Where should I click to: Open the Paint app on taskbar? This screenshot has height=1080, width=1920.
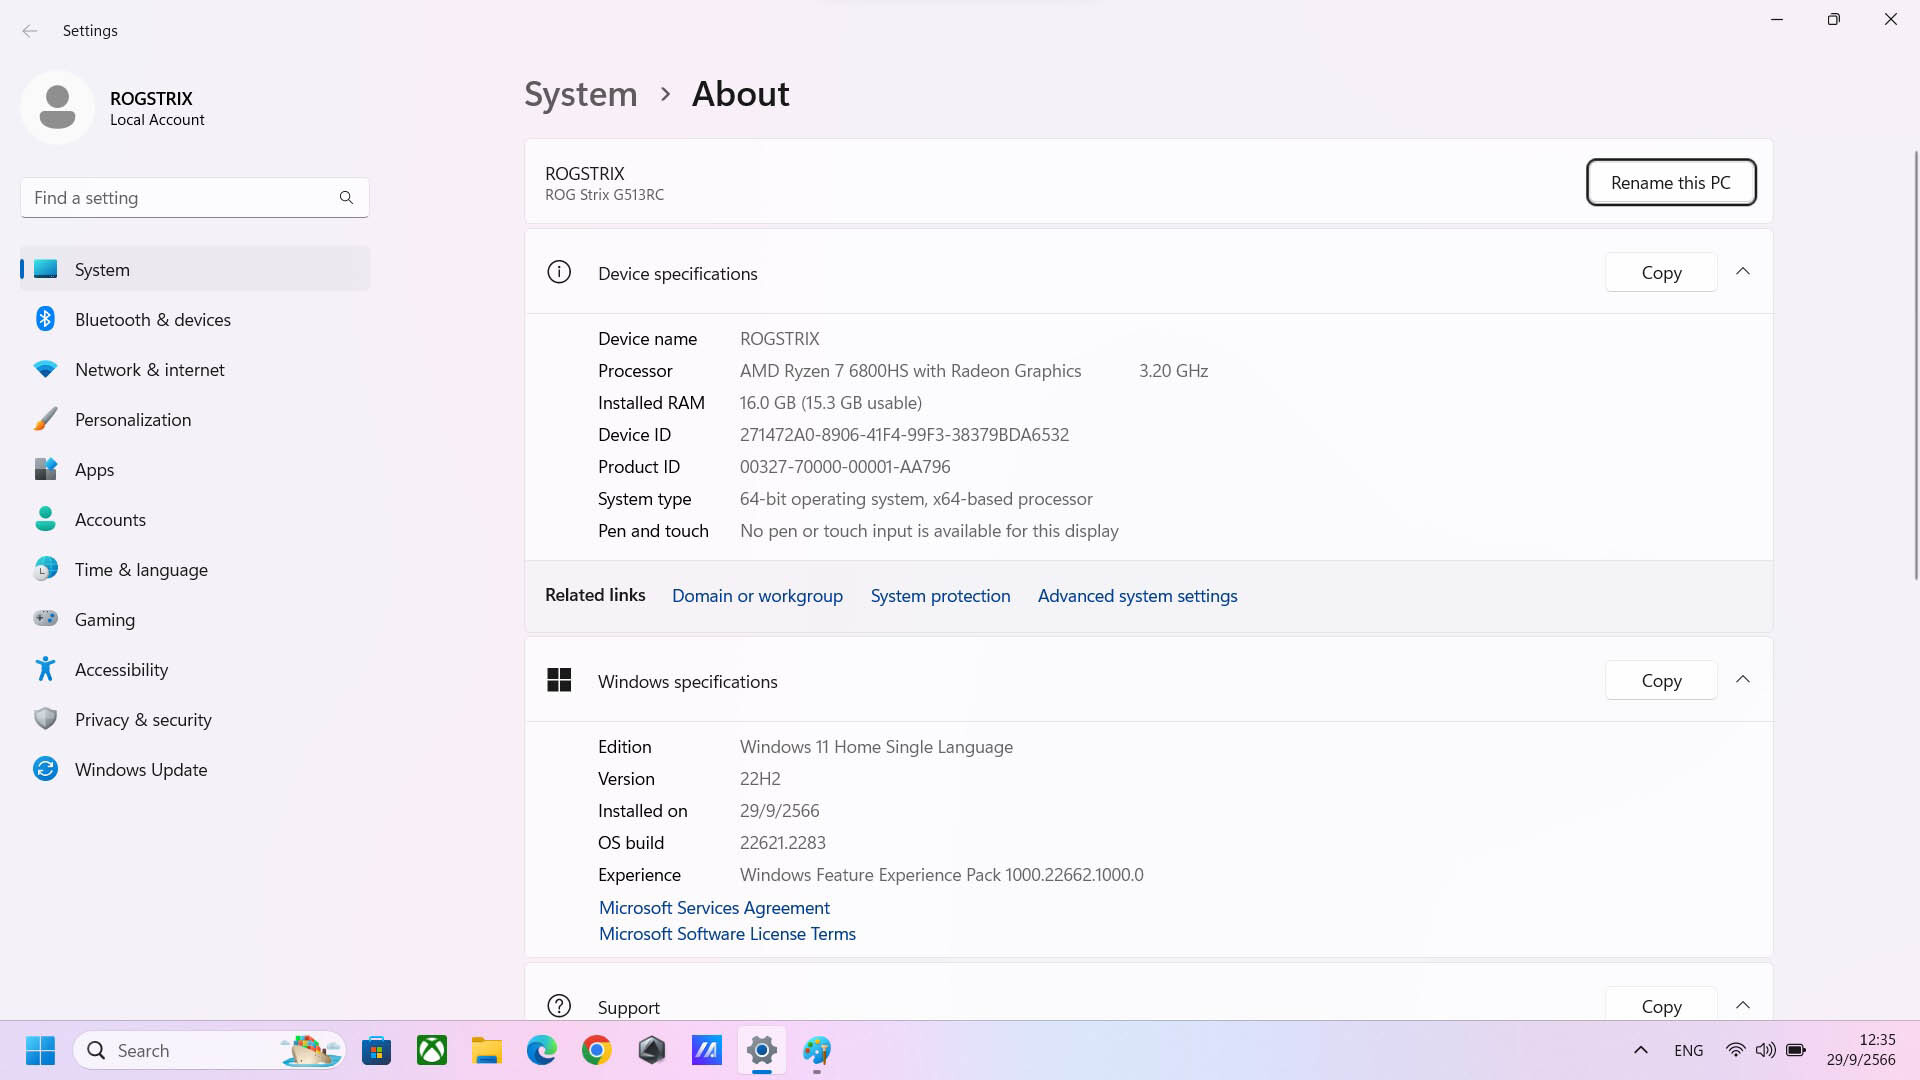click(817, 1050)
